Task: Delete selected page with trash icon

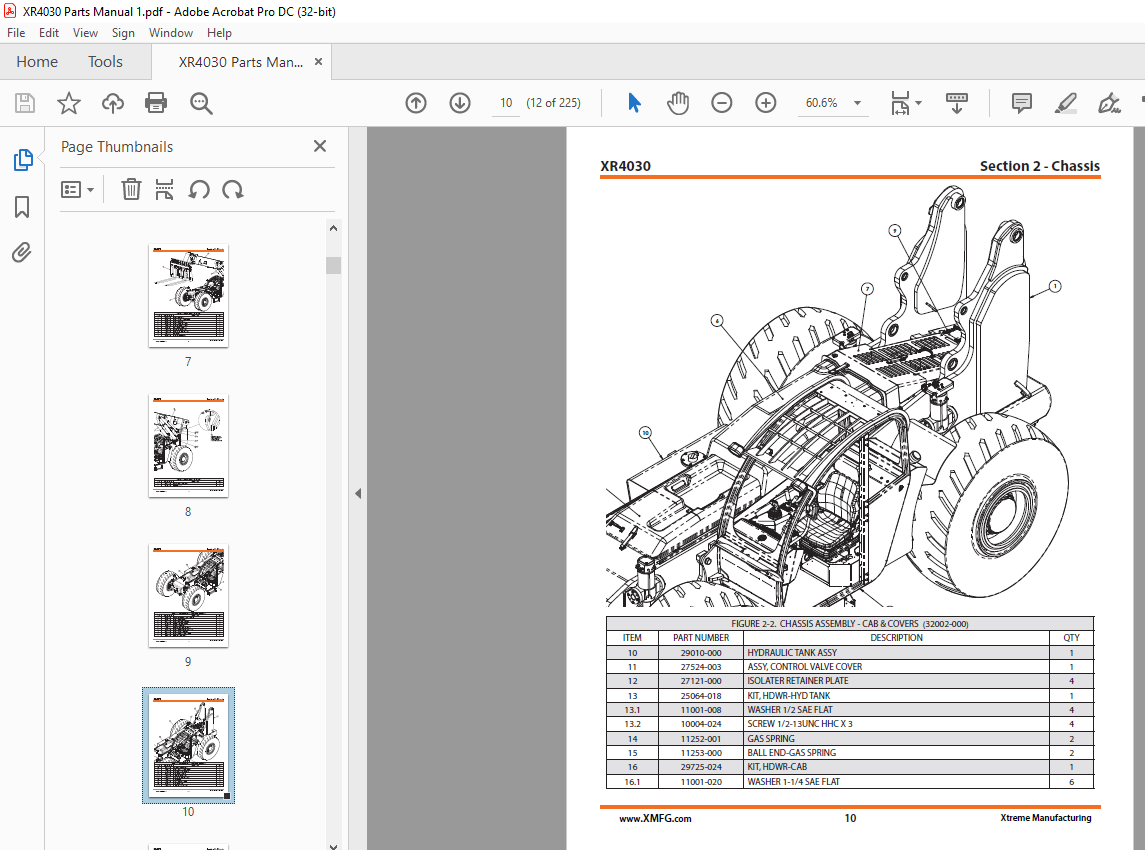Action: coord(131,190)
